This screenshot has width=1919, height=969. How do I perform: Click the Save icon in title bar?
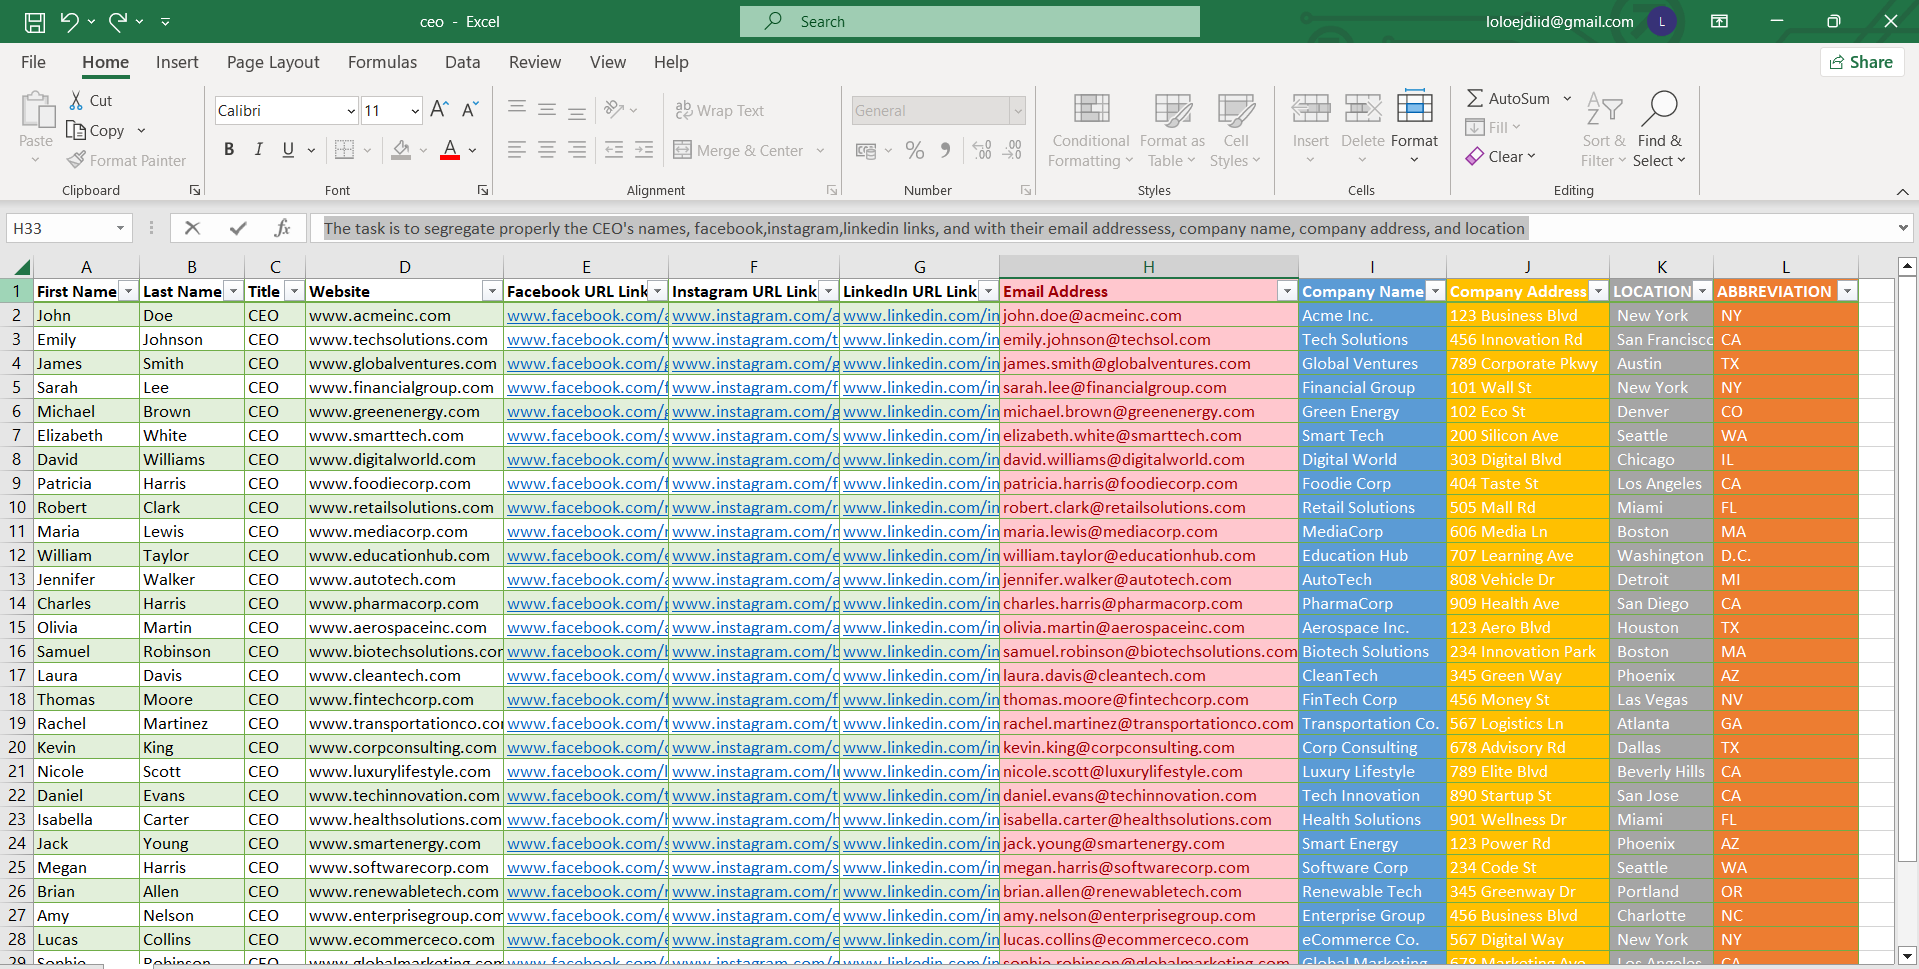click(35, 21)
